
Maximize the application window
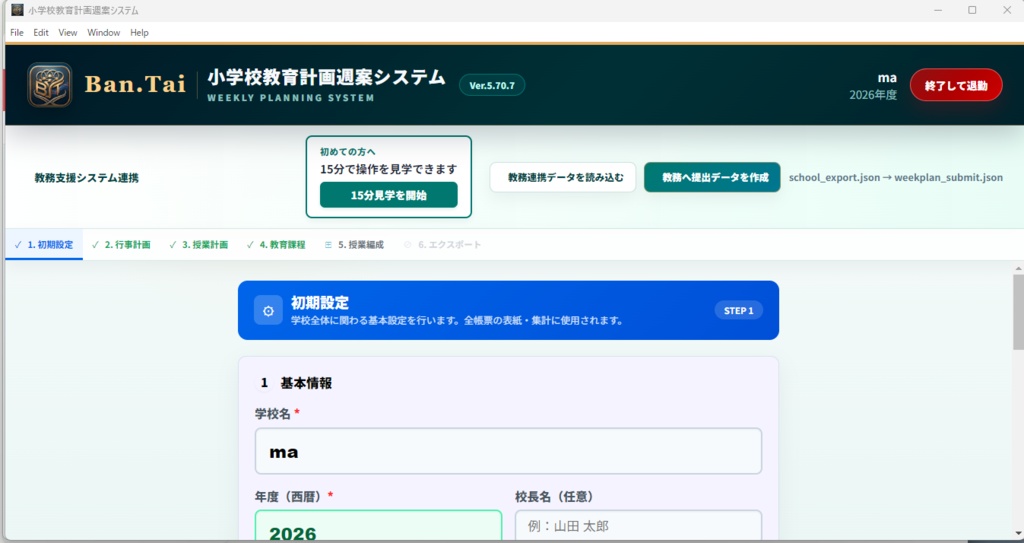[x=972, y=10]
